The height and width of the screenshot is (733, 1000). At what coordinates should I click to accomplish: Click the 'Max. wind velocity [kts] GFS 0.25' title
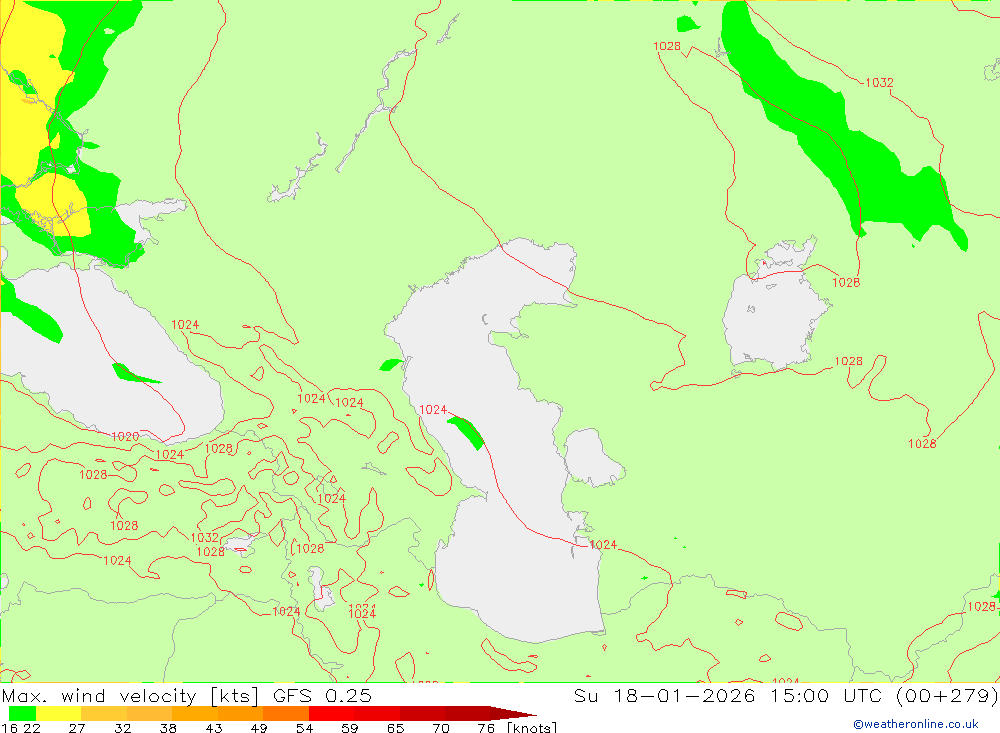point(186,695)
